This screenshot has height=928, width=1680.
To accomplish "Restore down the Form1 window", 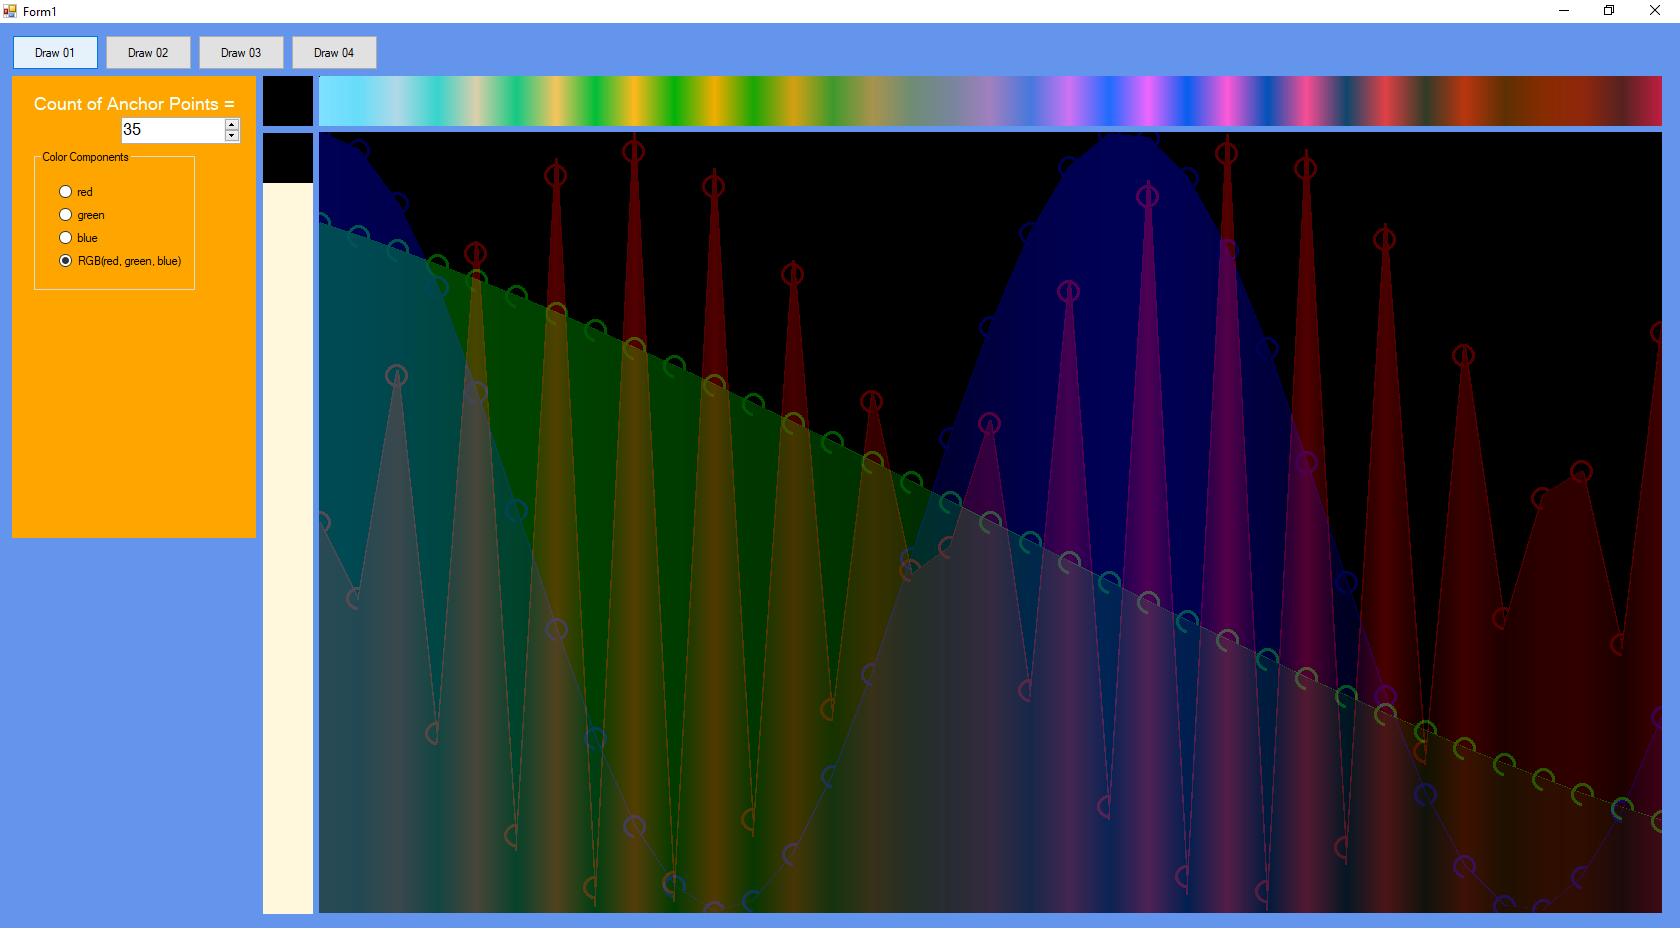I will click(1609, 11).
